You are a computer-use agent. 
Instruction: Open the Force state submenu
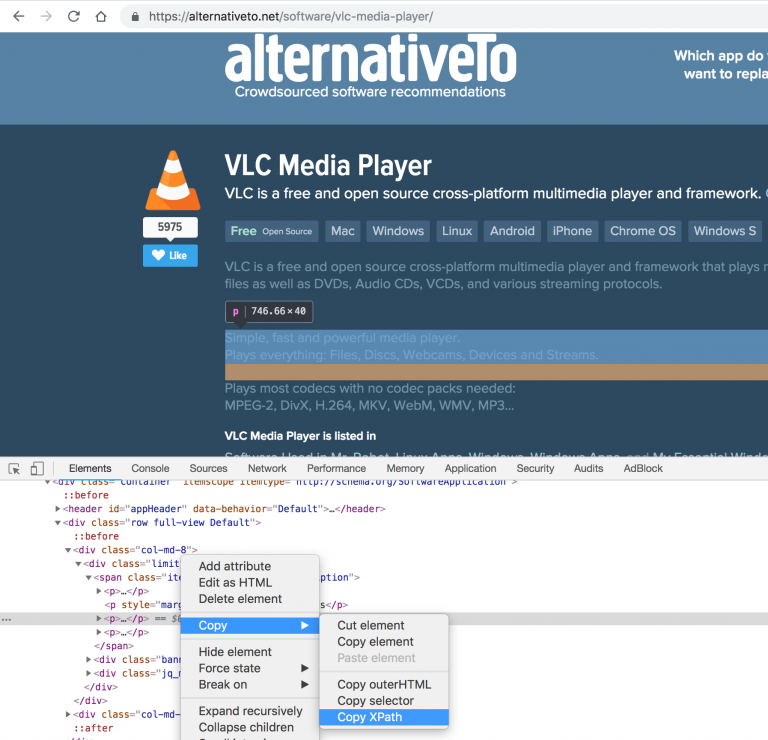click(250, 668)
